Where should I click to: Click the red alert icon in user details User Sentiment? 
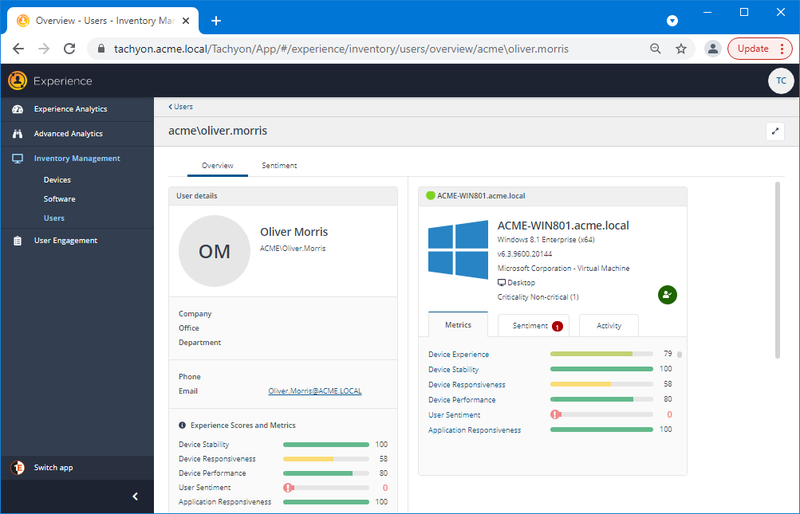tap(288, 488)
